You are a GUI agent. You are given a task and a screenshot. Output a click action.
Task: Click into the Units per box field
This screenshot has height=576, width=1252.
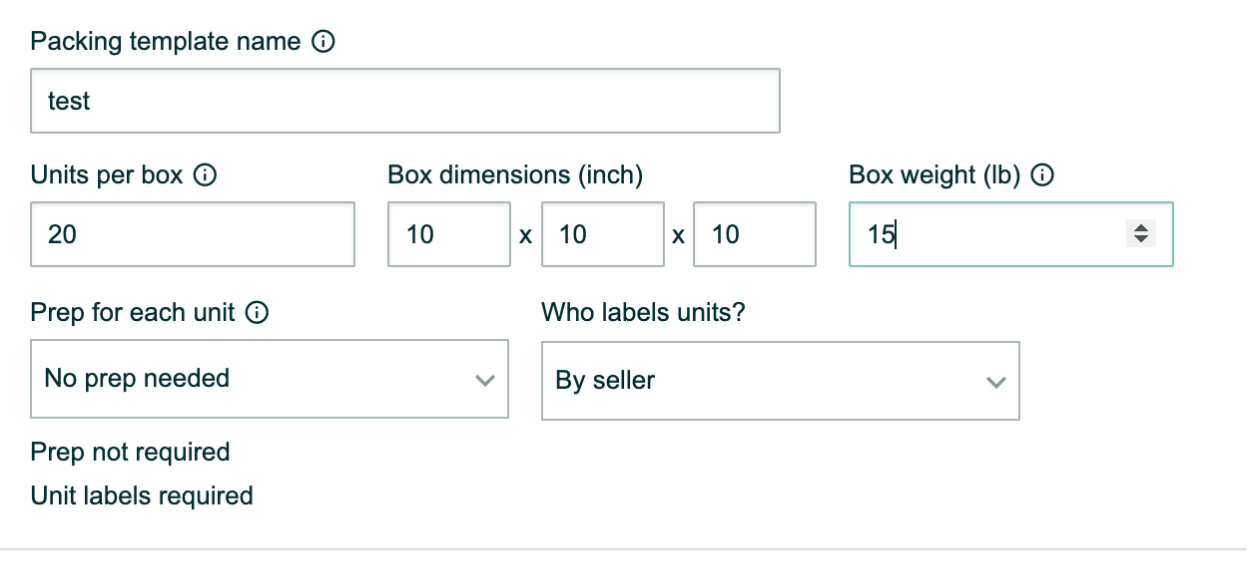tap(192, 235)
